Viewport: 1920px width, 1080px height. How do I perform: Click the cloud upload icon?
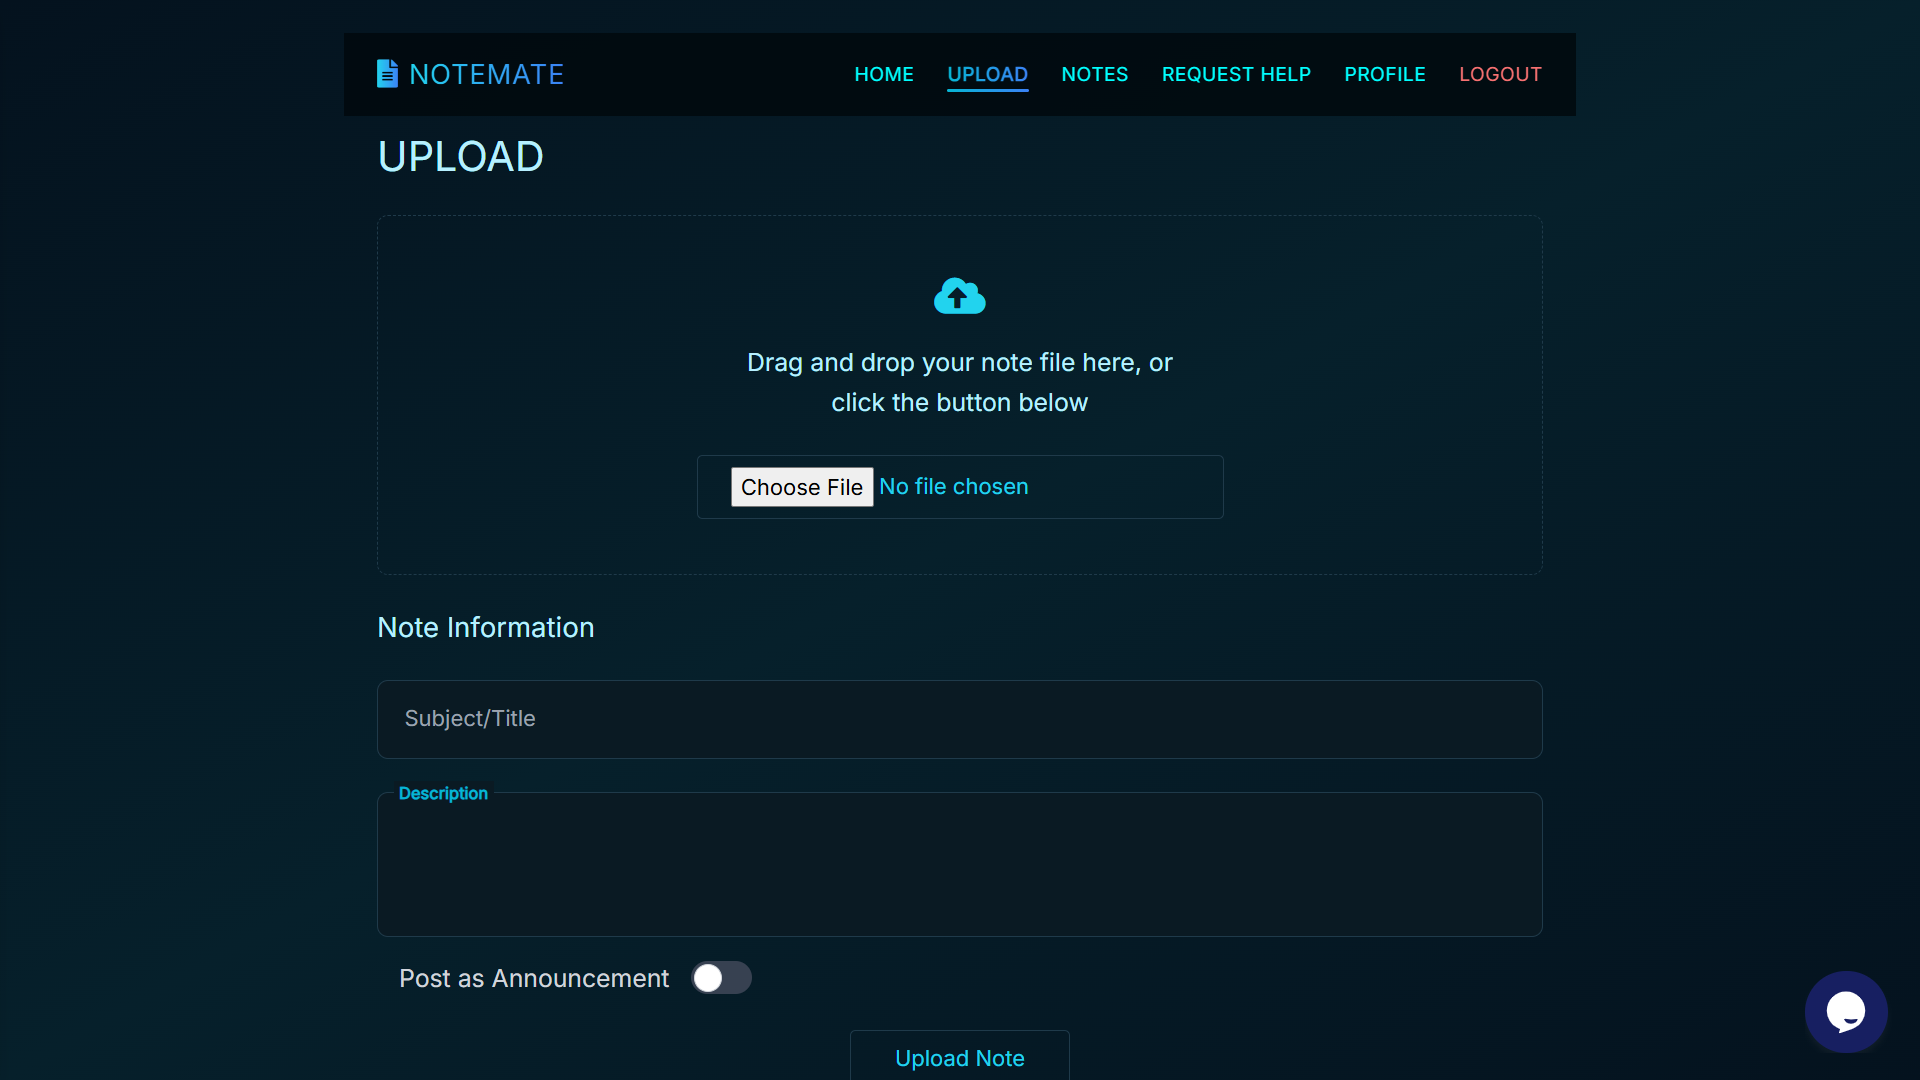(x=959, y=296)
